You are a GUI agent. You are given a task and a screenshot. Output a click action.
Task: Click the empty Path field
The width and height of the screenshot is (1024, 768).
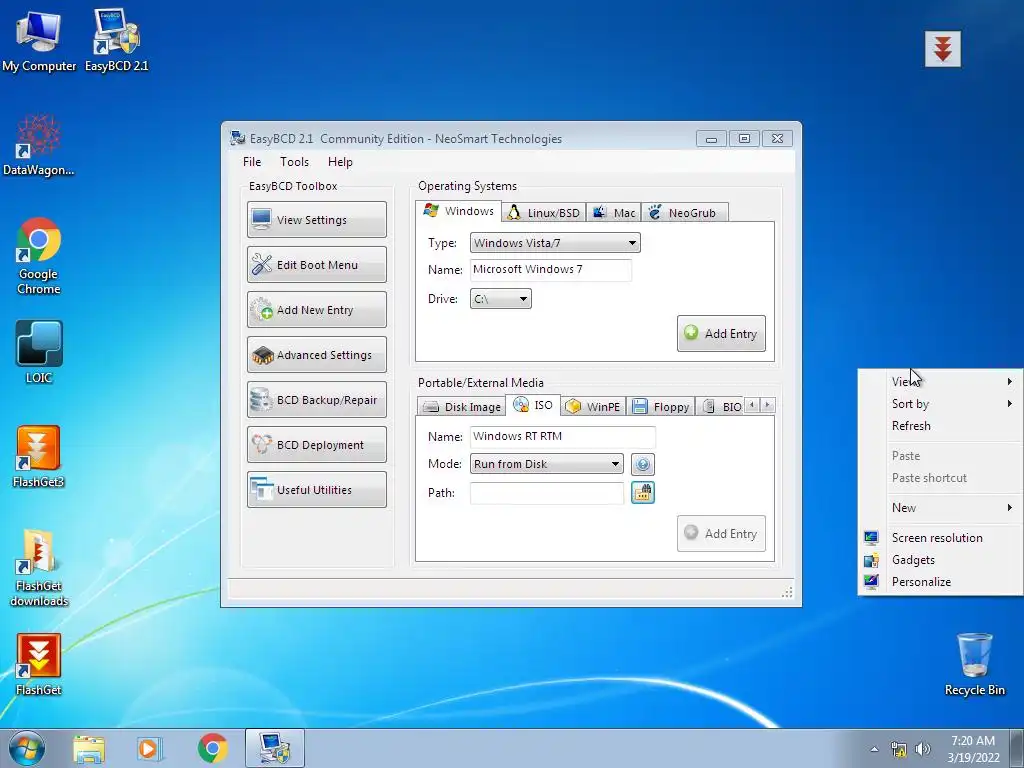pos(547,493)
